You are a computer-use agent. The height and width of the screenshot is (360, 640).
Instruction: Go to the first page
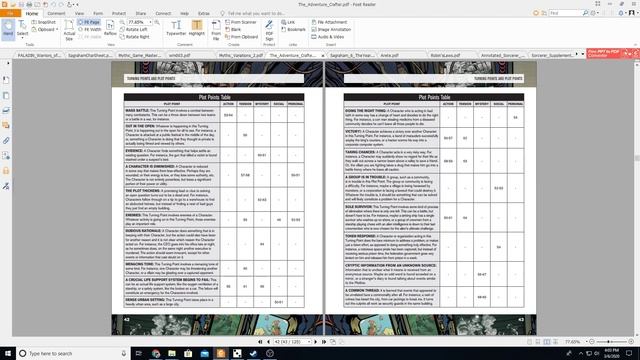coord(260,342)
